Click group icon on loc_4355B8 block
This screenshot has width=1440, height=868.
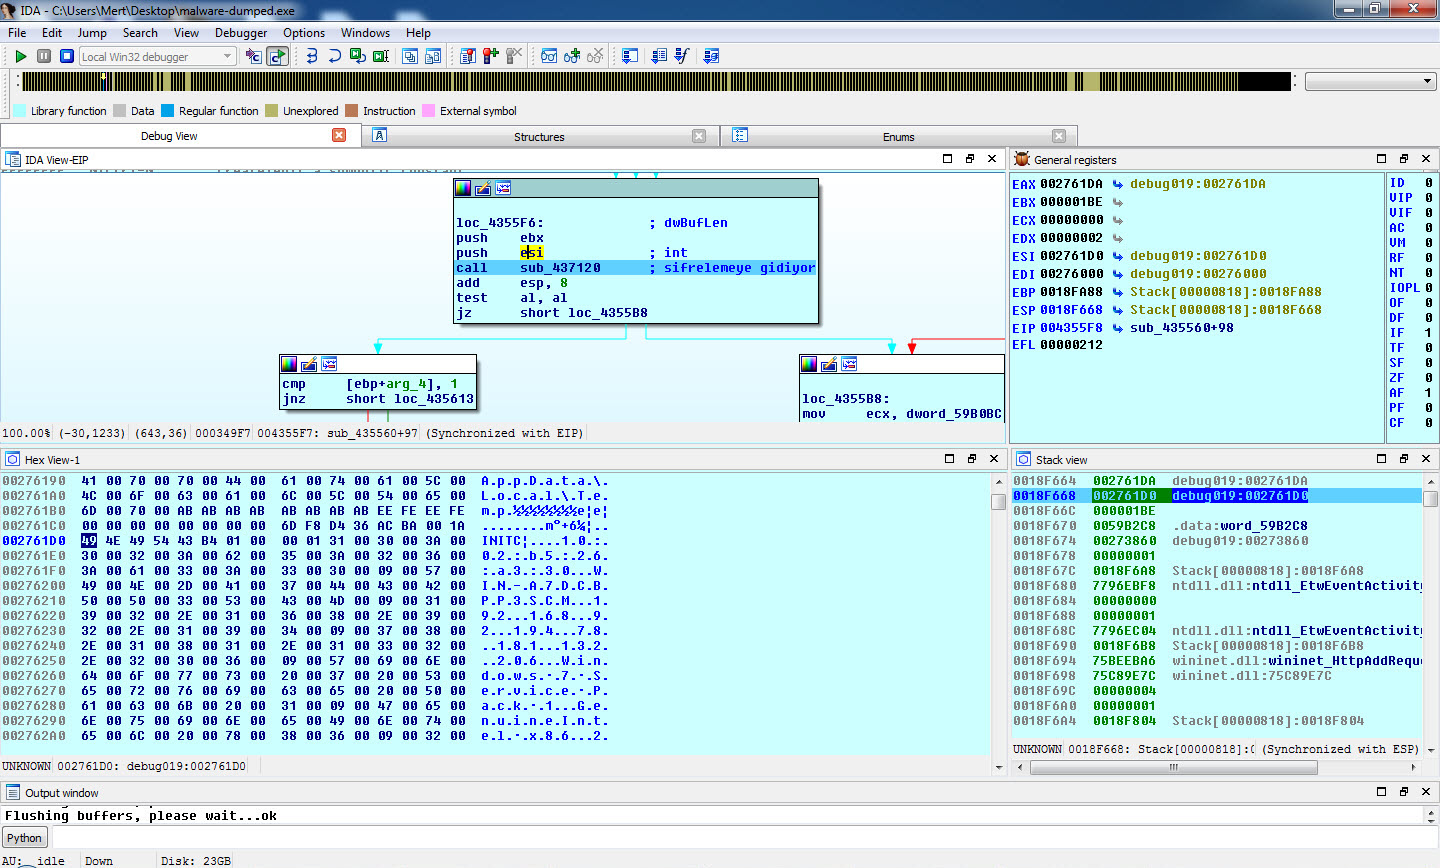849,364
